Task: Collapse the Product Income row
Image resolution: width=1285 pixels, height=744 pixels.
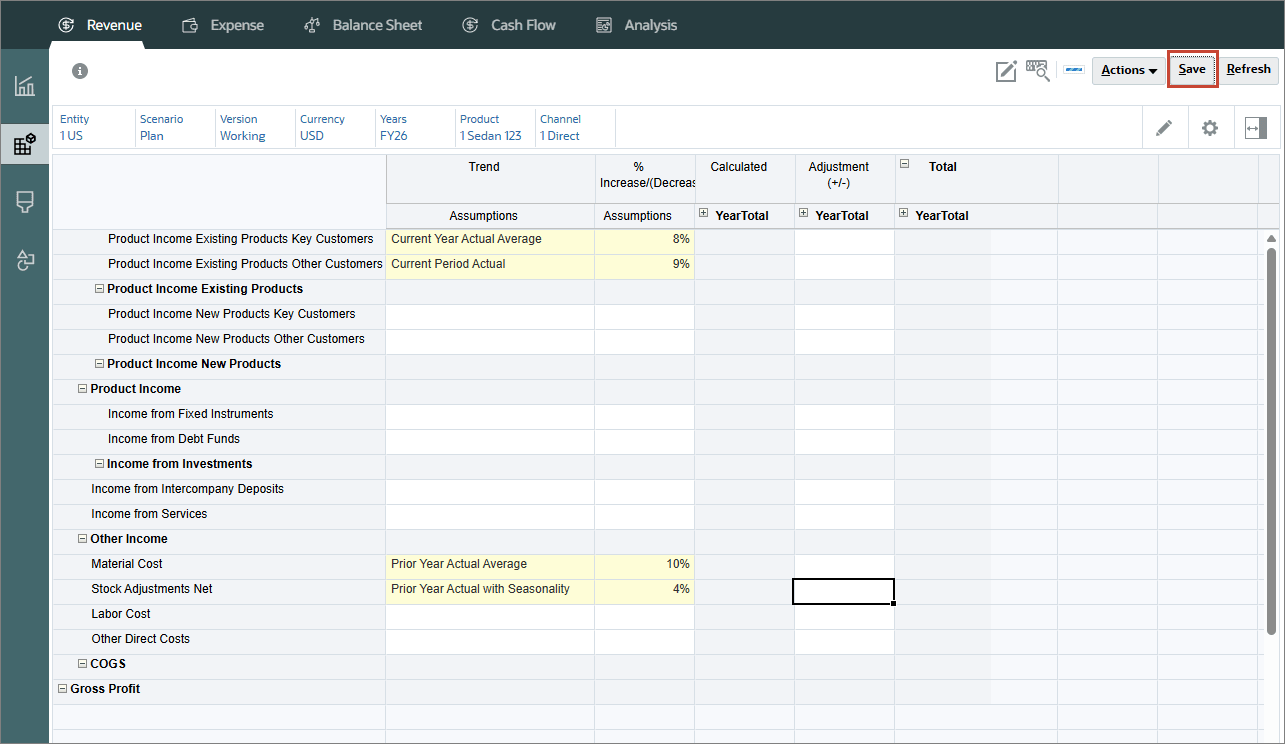Action: (82, 389)
